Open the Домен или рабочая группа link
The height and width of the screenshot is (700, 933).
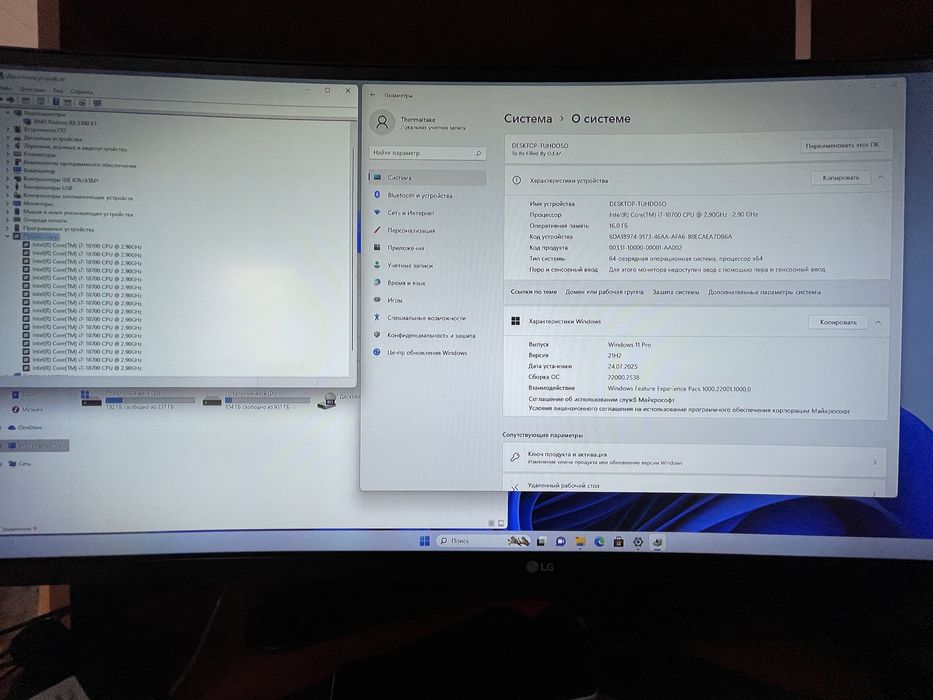[x=604, y=292]
